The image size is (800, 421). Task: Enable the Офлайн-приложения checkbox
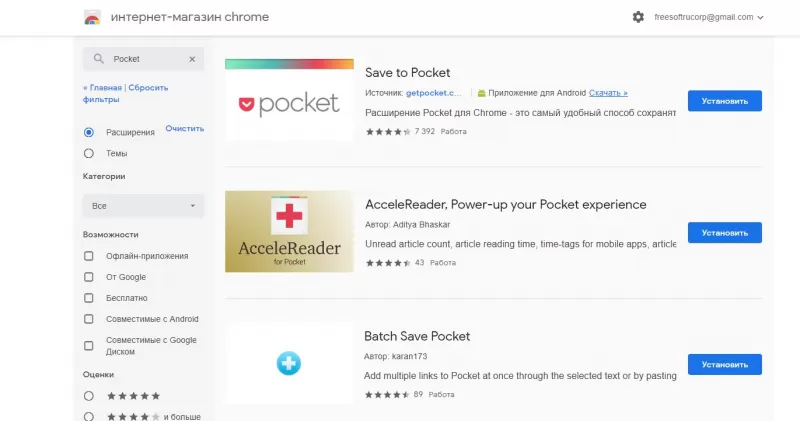click(x=89, y=256)
